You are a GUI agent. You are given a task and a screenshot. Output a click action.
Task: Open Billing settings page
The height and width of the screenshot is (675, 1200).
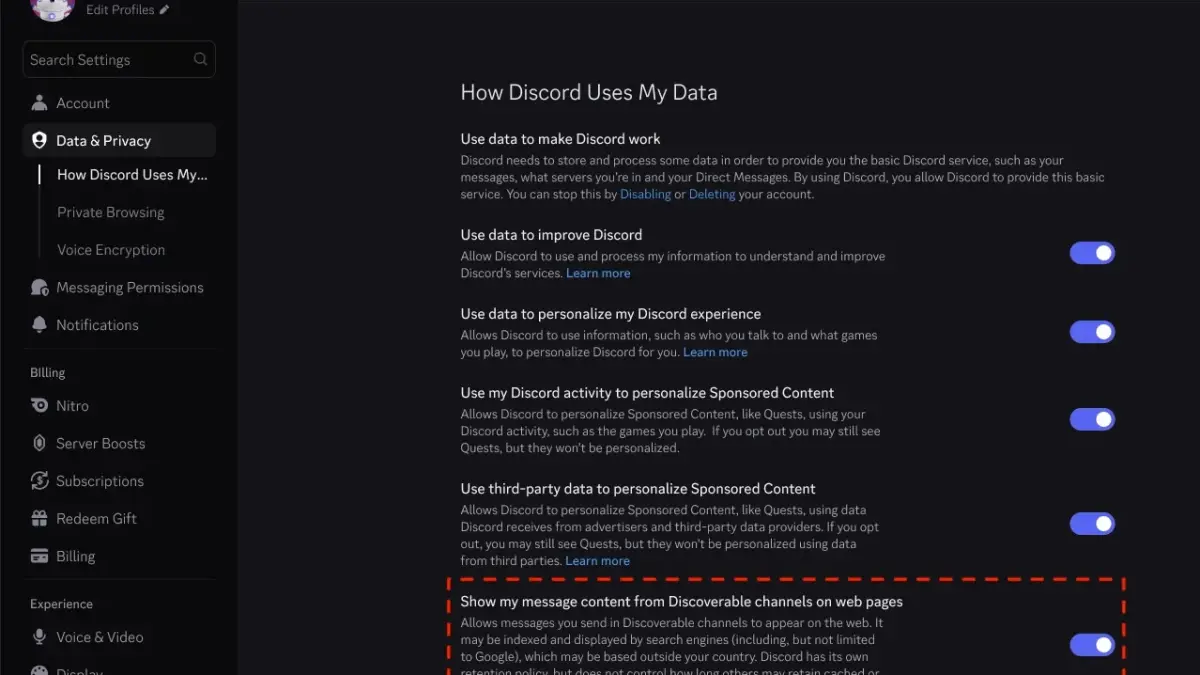(119, 556)
